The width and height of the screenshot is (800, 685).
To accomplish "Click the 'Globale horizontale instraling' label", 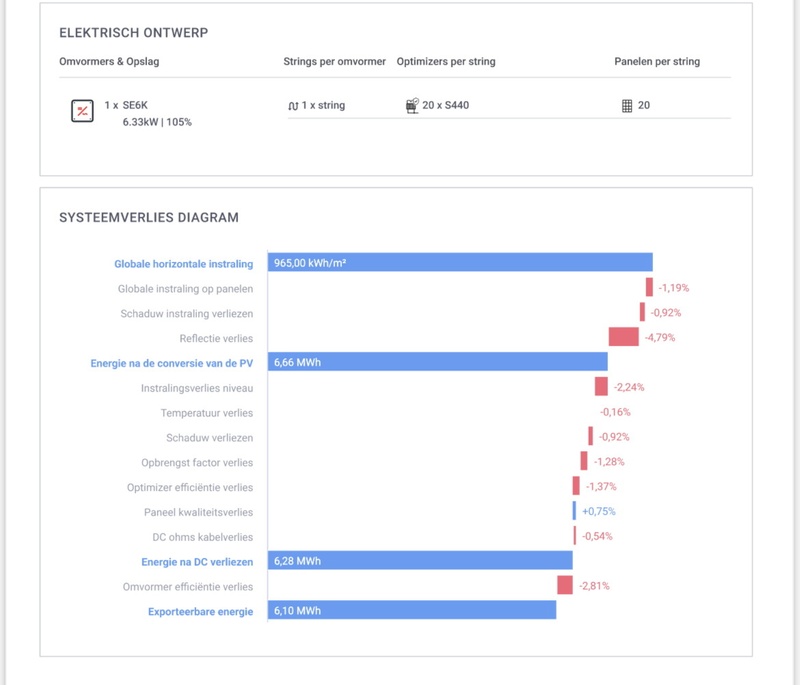I will tap(183, 264).
